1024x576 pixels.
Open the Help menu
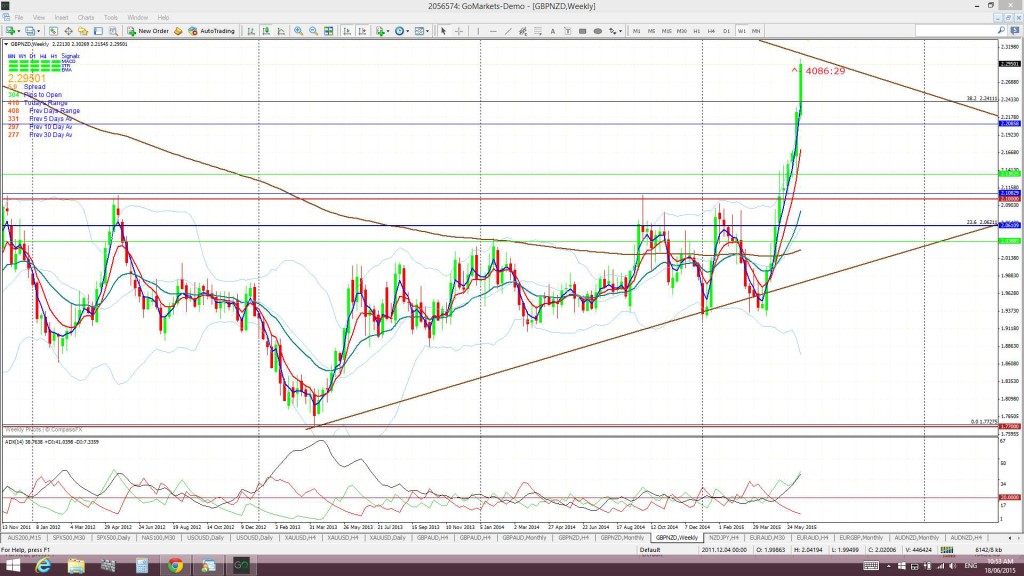coord(163,18)
